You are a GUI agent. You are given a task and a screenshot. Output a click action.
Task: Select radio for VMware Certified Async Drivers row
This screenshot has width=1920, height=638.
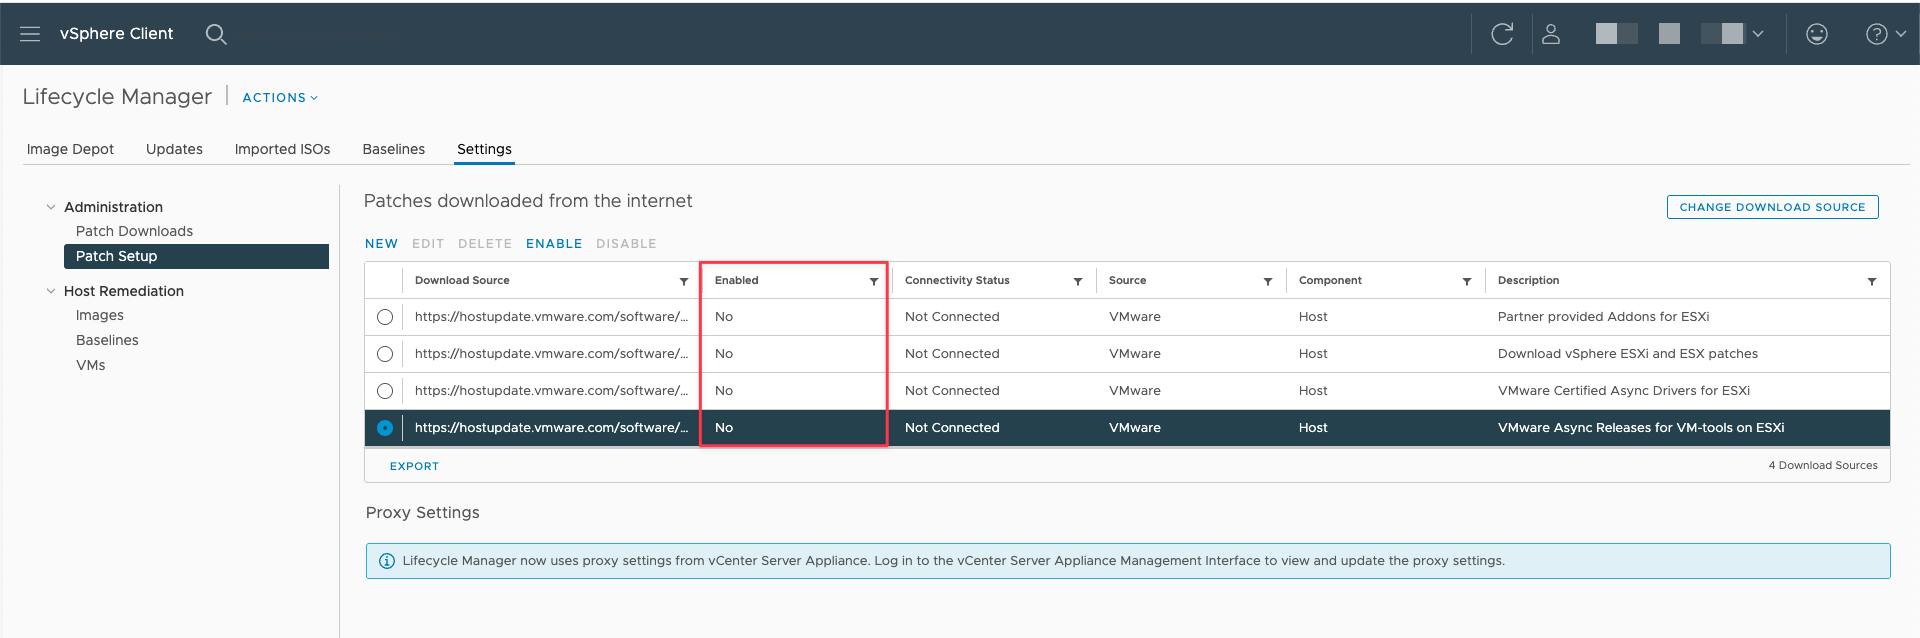coord(385,391)
